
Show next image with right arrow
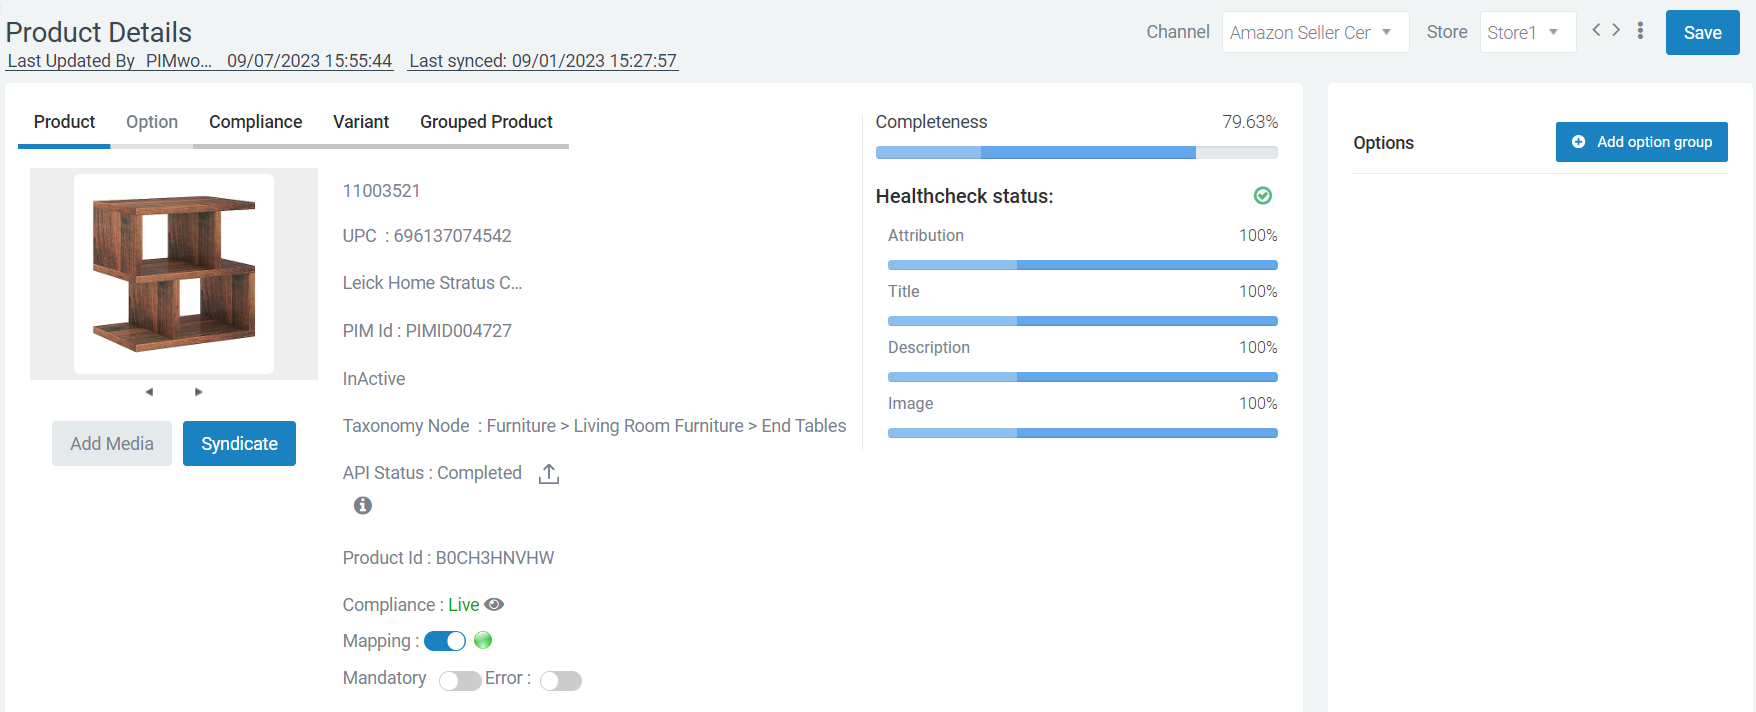198,392
